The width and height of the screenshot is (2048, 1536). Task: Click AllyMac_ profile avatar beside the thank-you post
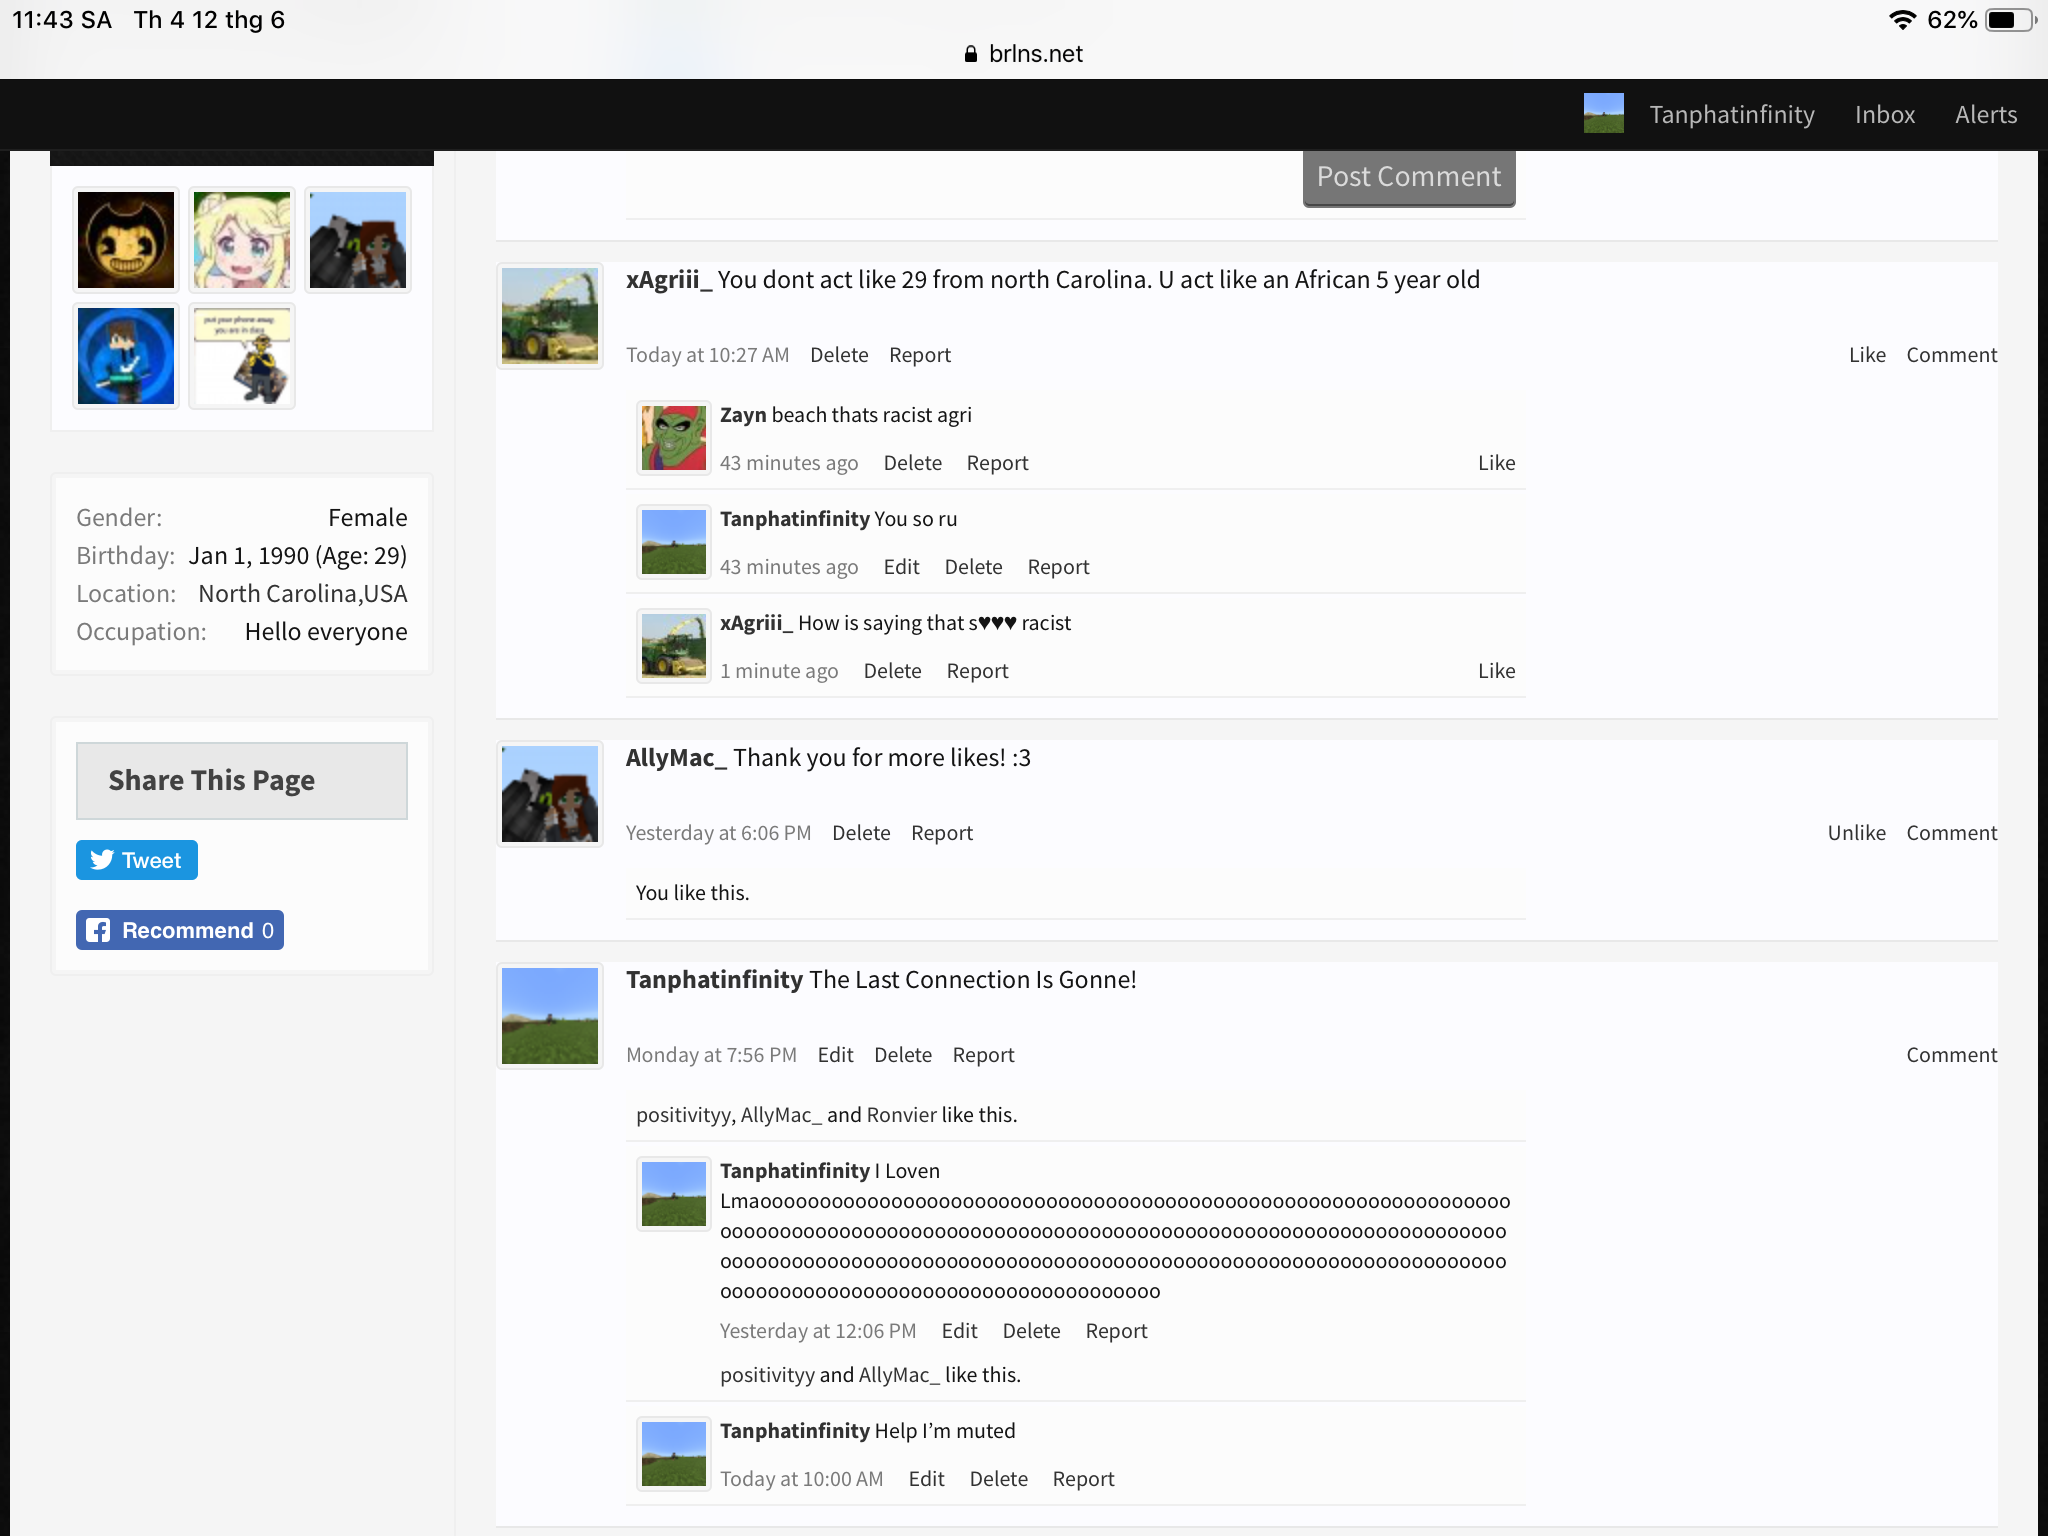(550, 794)
